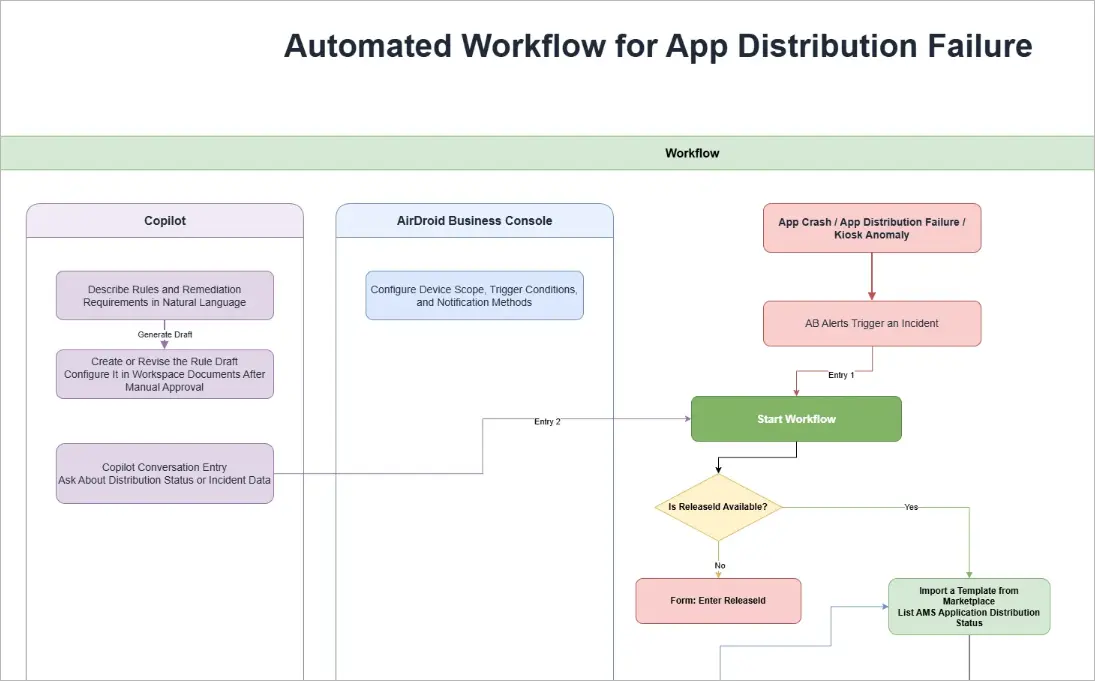Select the green Workflow header bar
This screenshot has width=1095, height=681.
[x=548, y=153]
